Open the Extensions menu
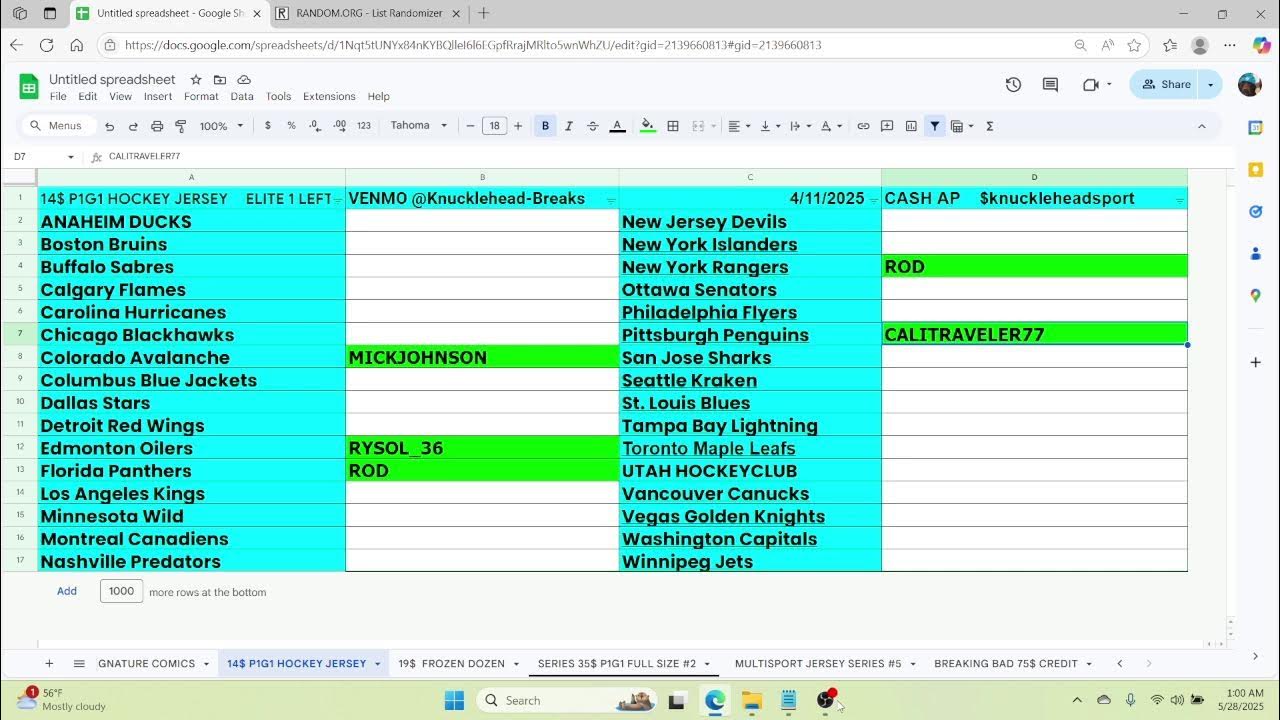Screen dimensions: 1280x720 [x=329, y=97]
